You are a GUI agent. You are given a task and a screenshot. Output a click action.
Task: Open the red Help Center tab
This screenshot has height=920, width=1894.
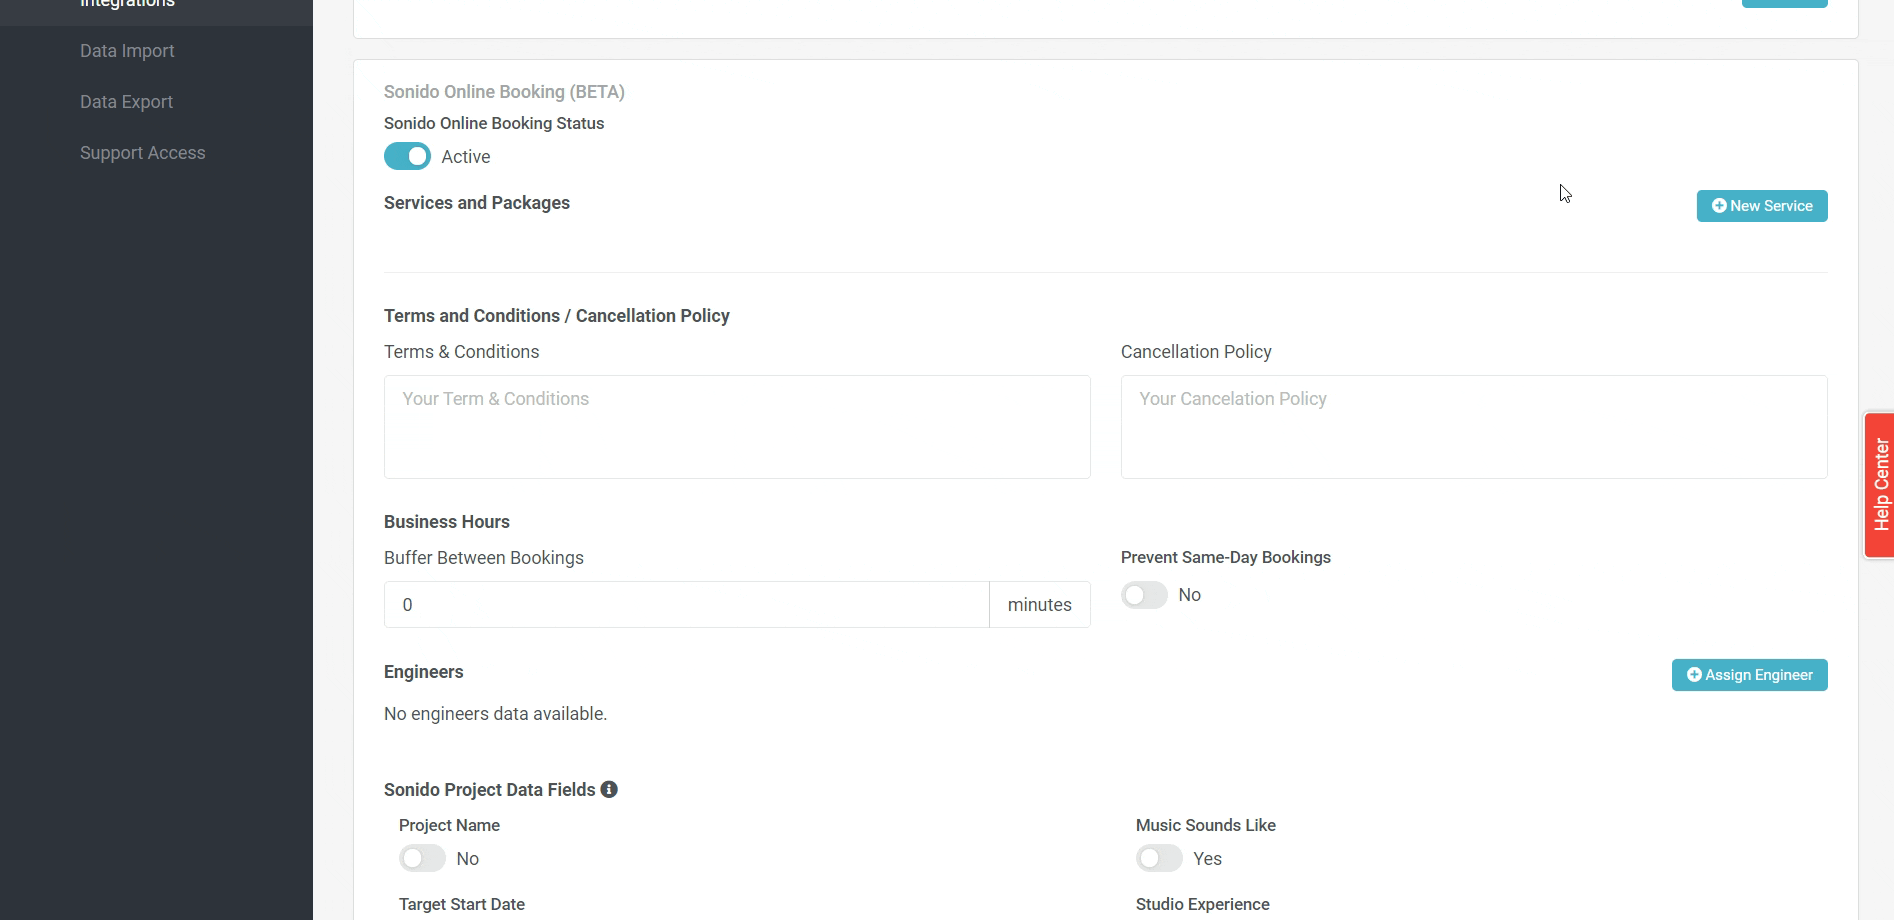tap(1880, 485)
